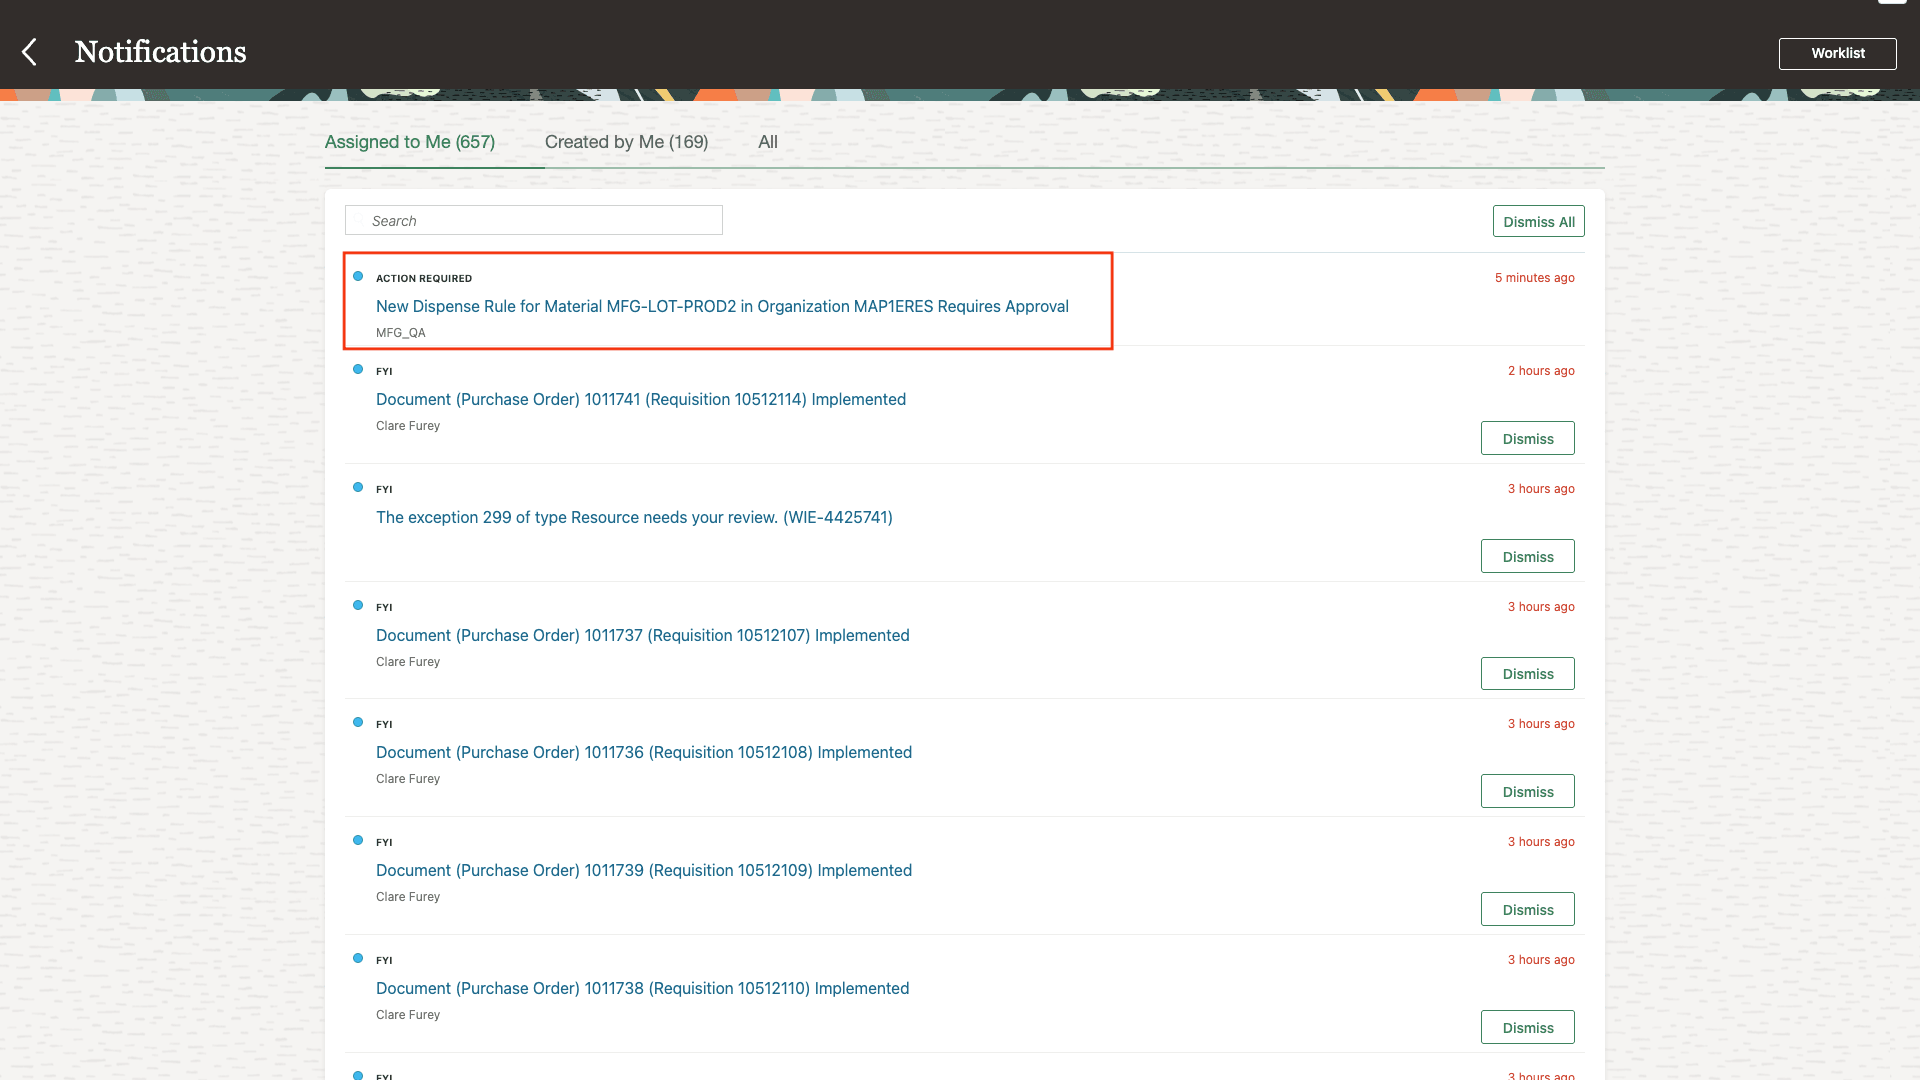Dismiss the Purchase Order 1011738 notification
The height and width of the screenshot is (1080, 1920).
click(1527, 1027)
